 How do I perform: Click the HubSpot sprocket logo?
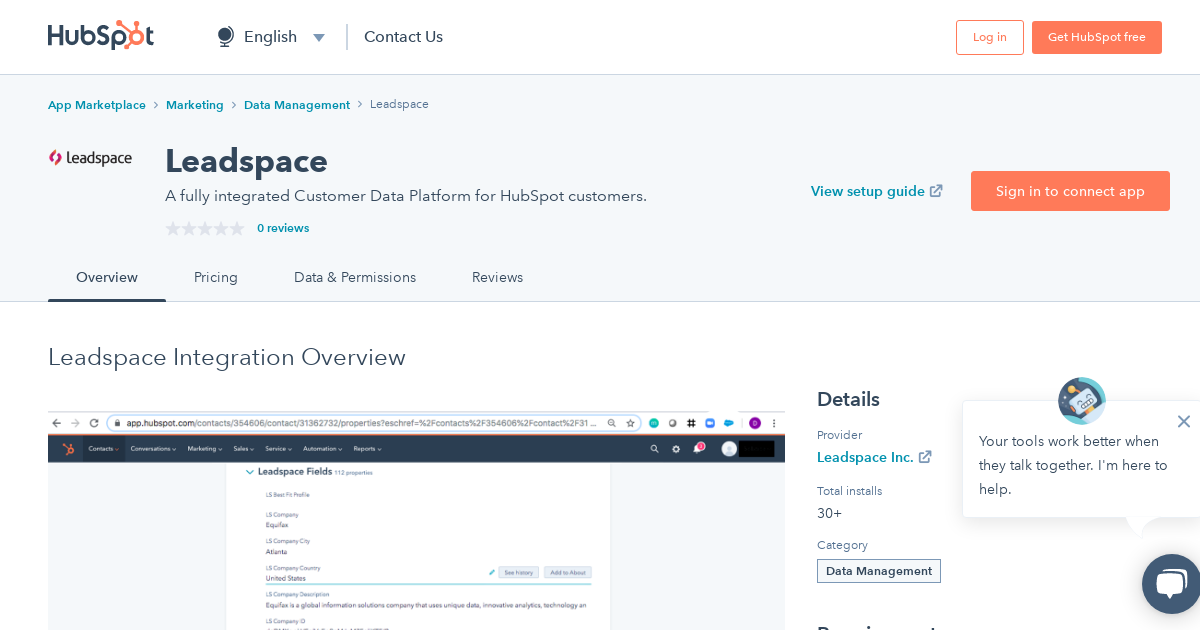click(x=100, y=35)
